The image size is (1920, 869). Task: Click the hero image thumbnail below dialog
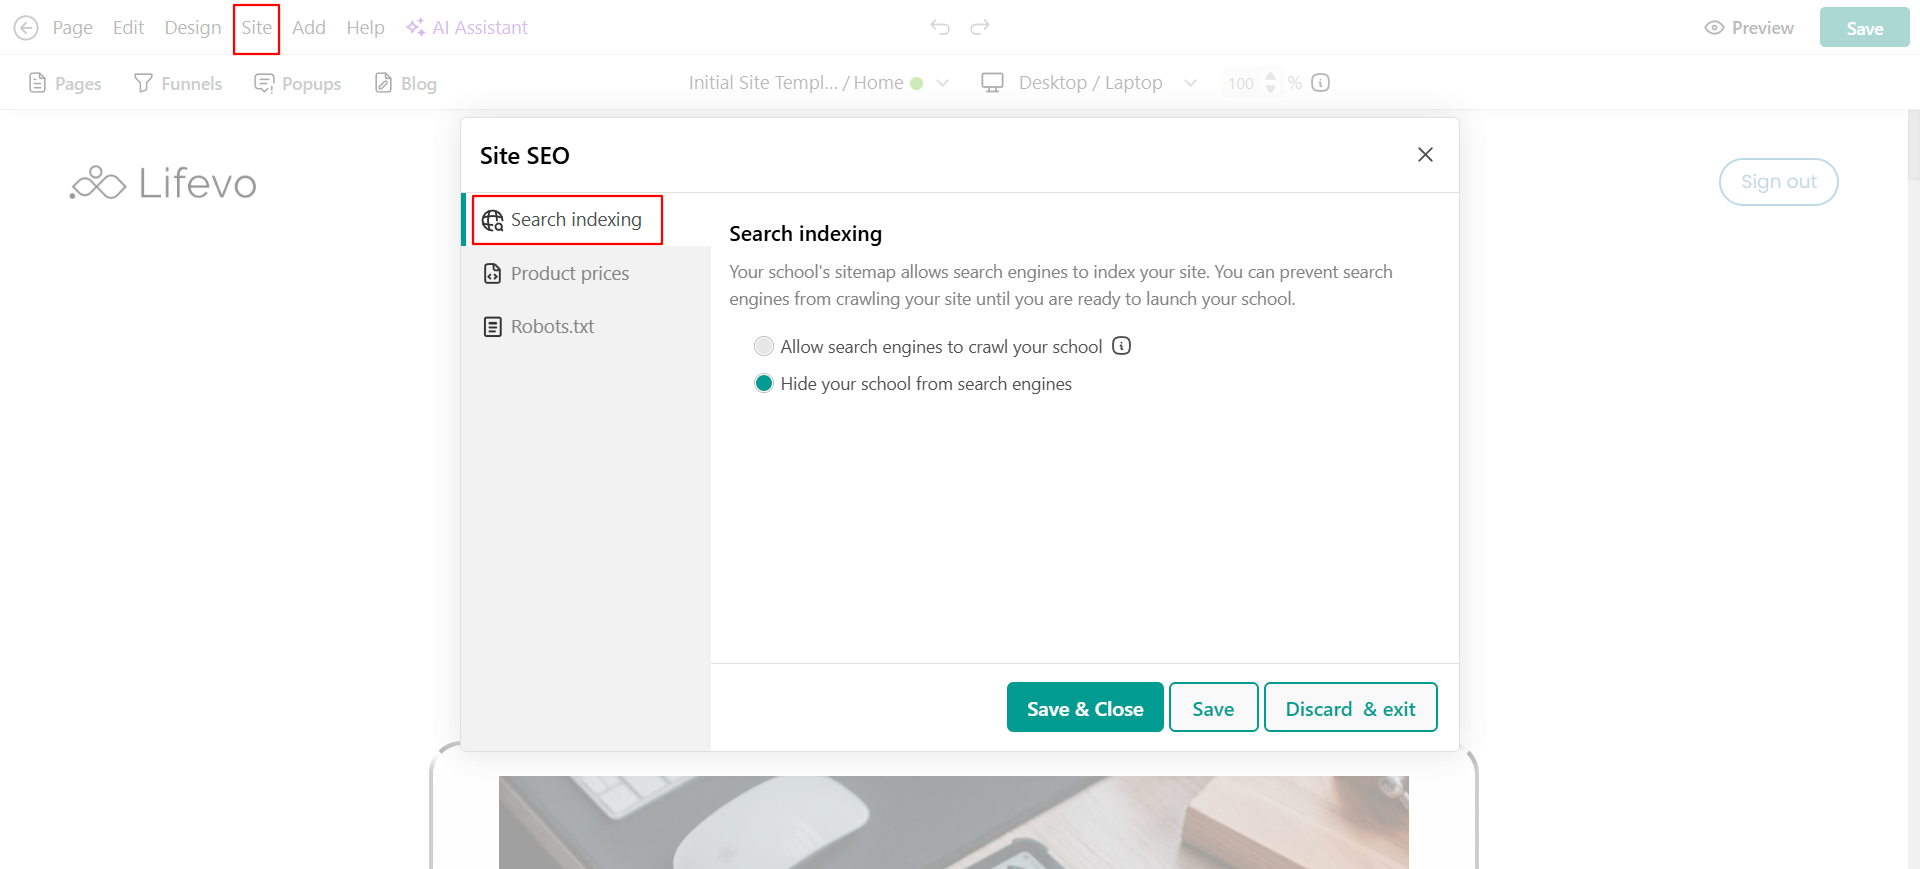pyautogui.click(x=953, y=822)
